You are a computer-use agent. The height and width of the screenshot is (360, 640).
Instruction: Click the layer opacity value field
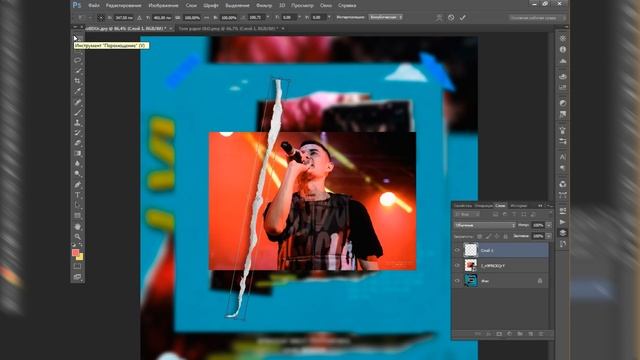pyautogui.click(x=538, y=225)
